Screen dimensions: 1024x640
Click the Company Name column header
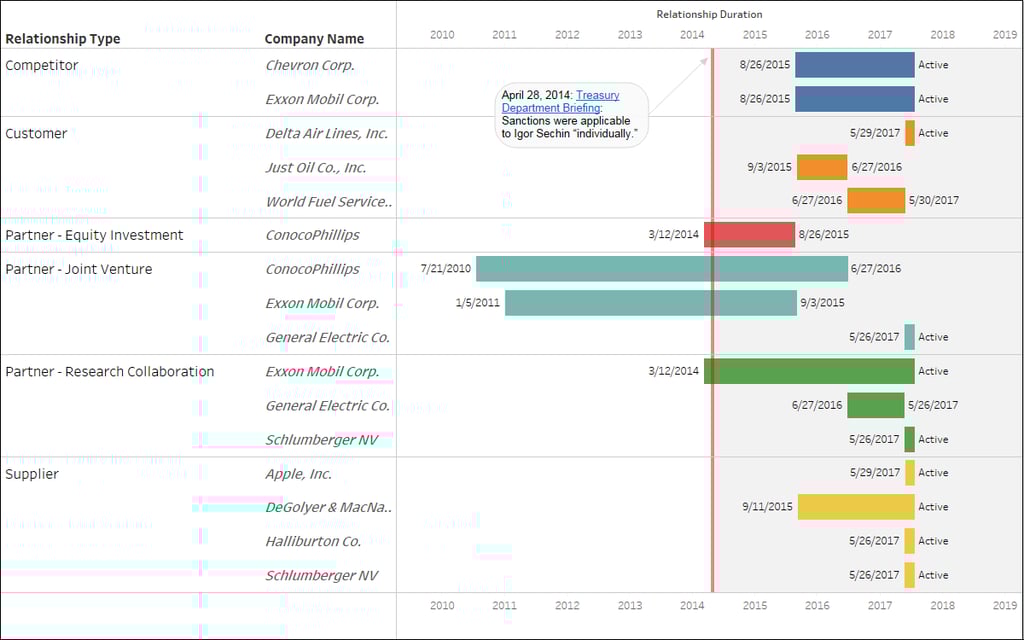[x=314, y=39]
